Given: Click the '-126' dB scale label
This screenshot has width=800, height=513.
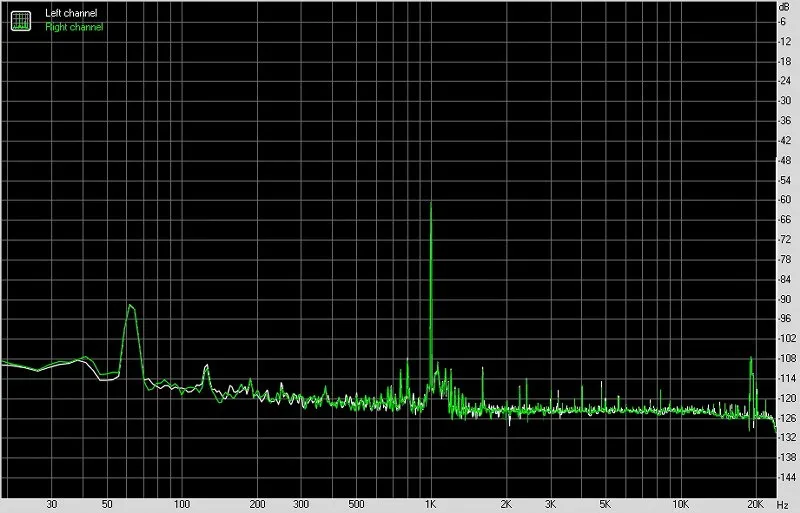Looking at the screenshot, I should [786, 418].
